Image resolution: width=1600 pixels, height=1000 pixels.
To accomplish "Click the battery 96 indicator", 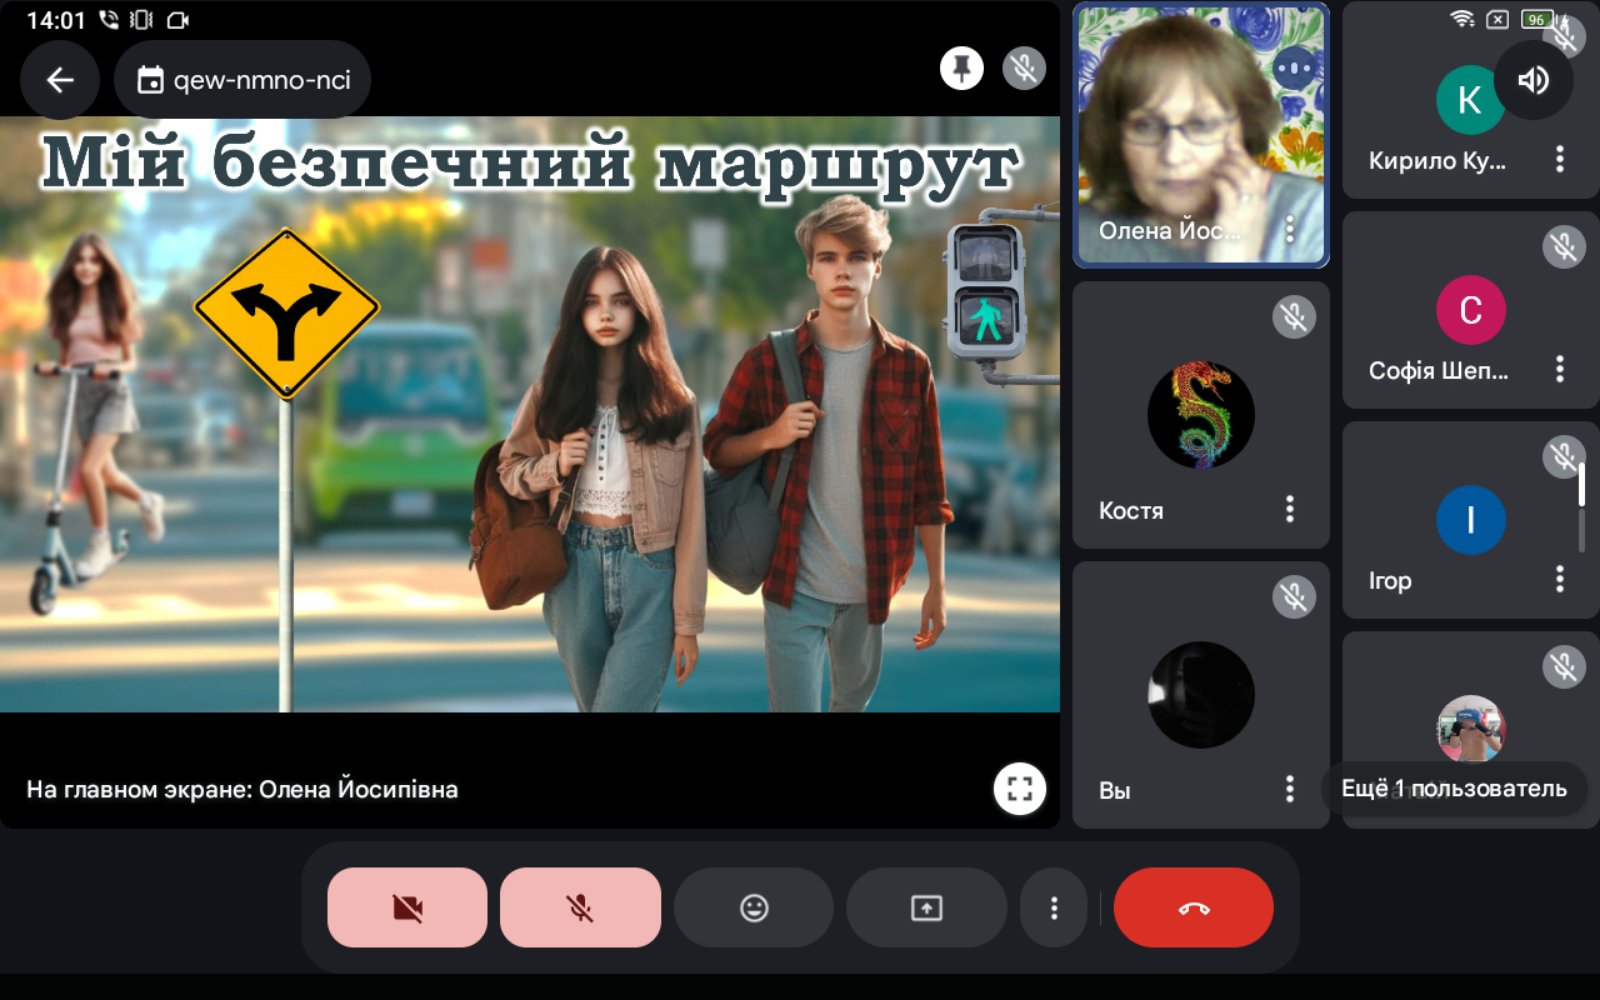I will coord(1535,19).
